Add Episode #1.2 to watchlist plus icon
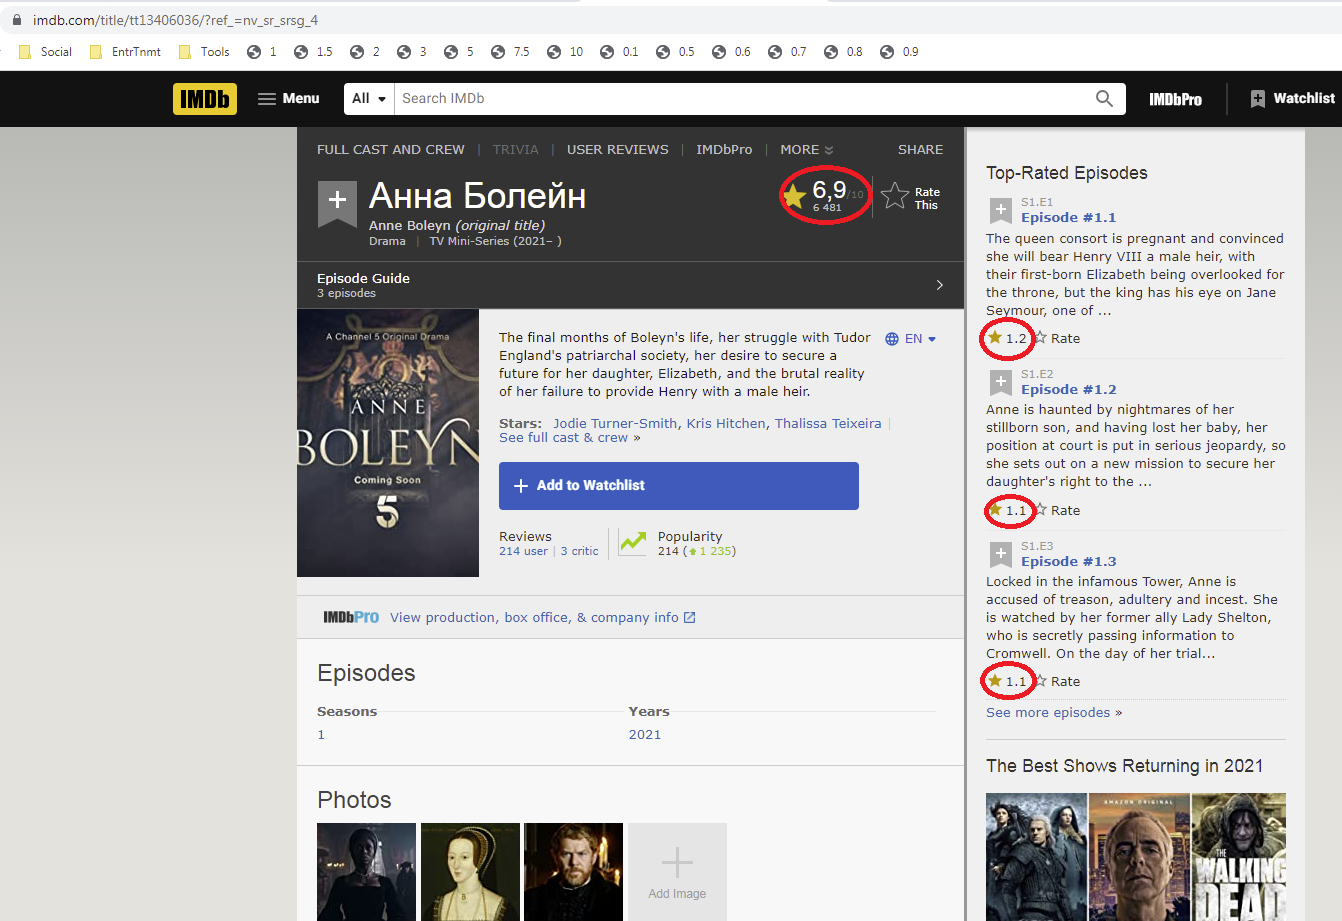Viewport: 1342px width, 921px height. coord(1000,382)
